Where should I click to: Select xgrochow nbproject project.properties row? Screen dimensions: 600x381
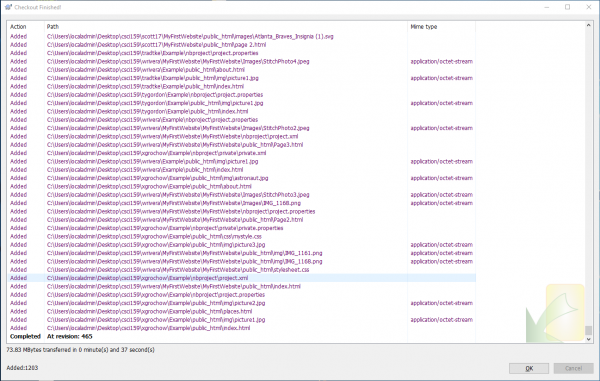tap(242, 295)
